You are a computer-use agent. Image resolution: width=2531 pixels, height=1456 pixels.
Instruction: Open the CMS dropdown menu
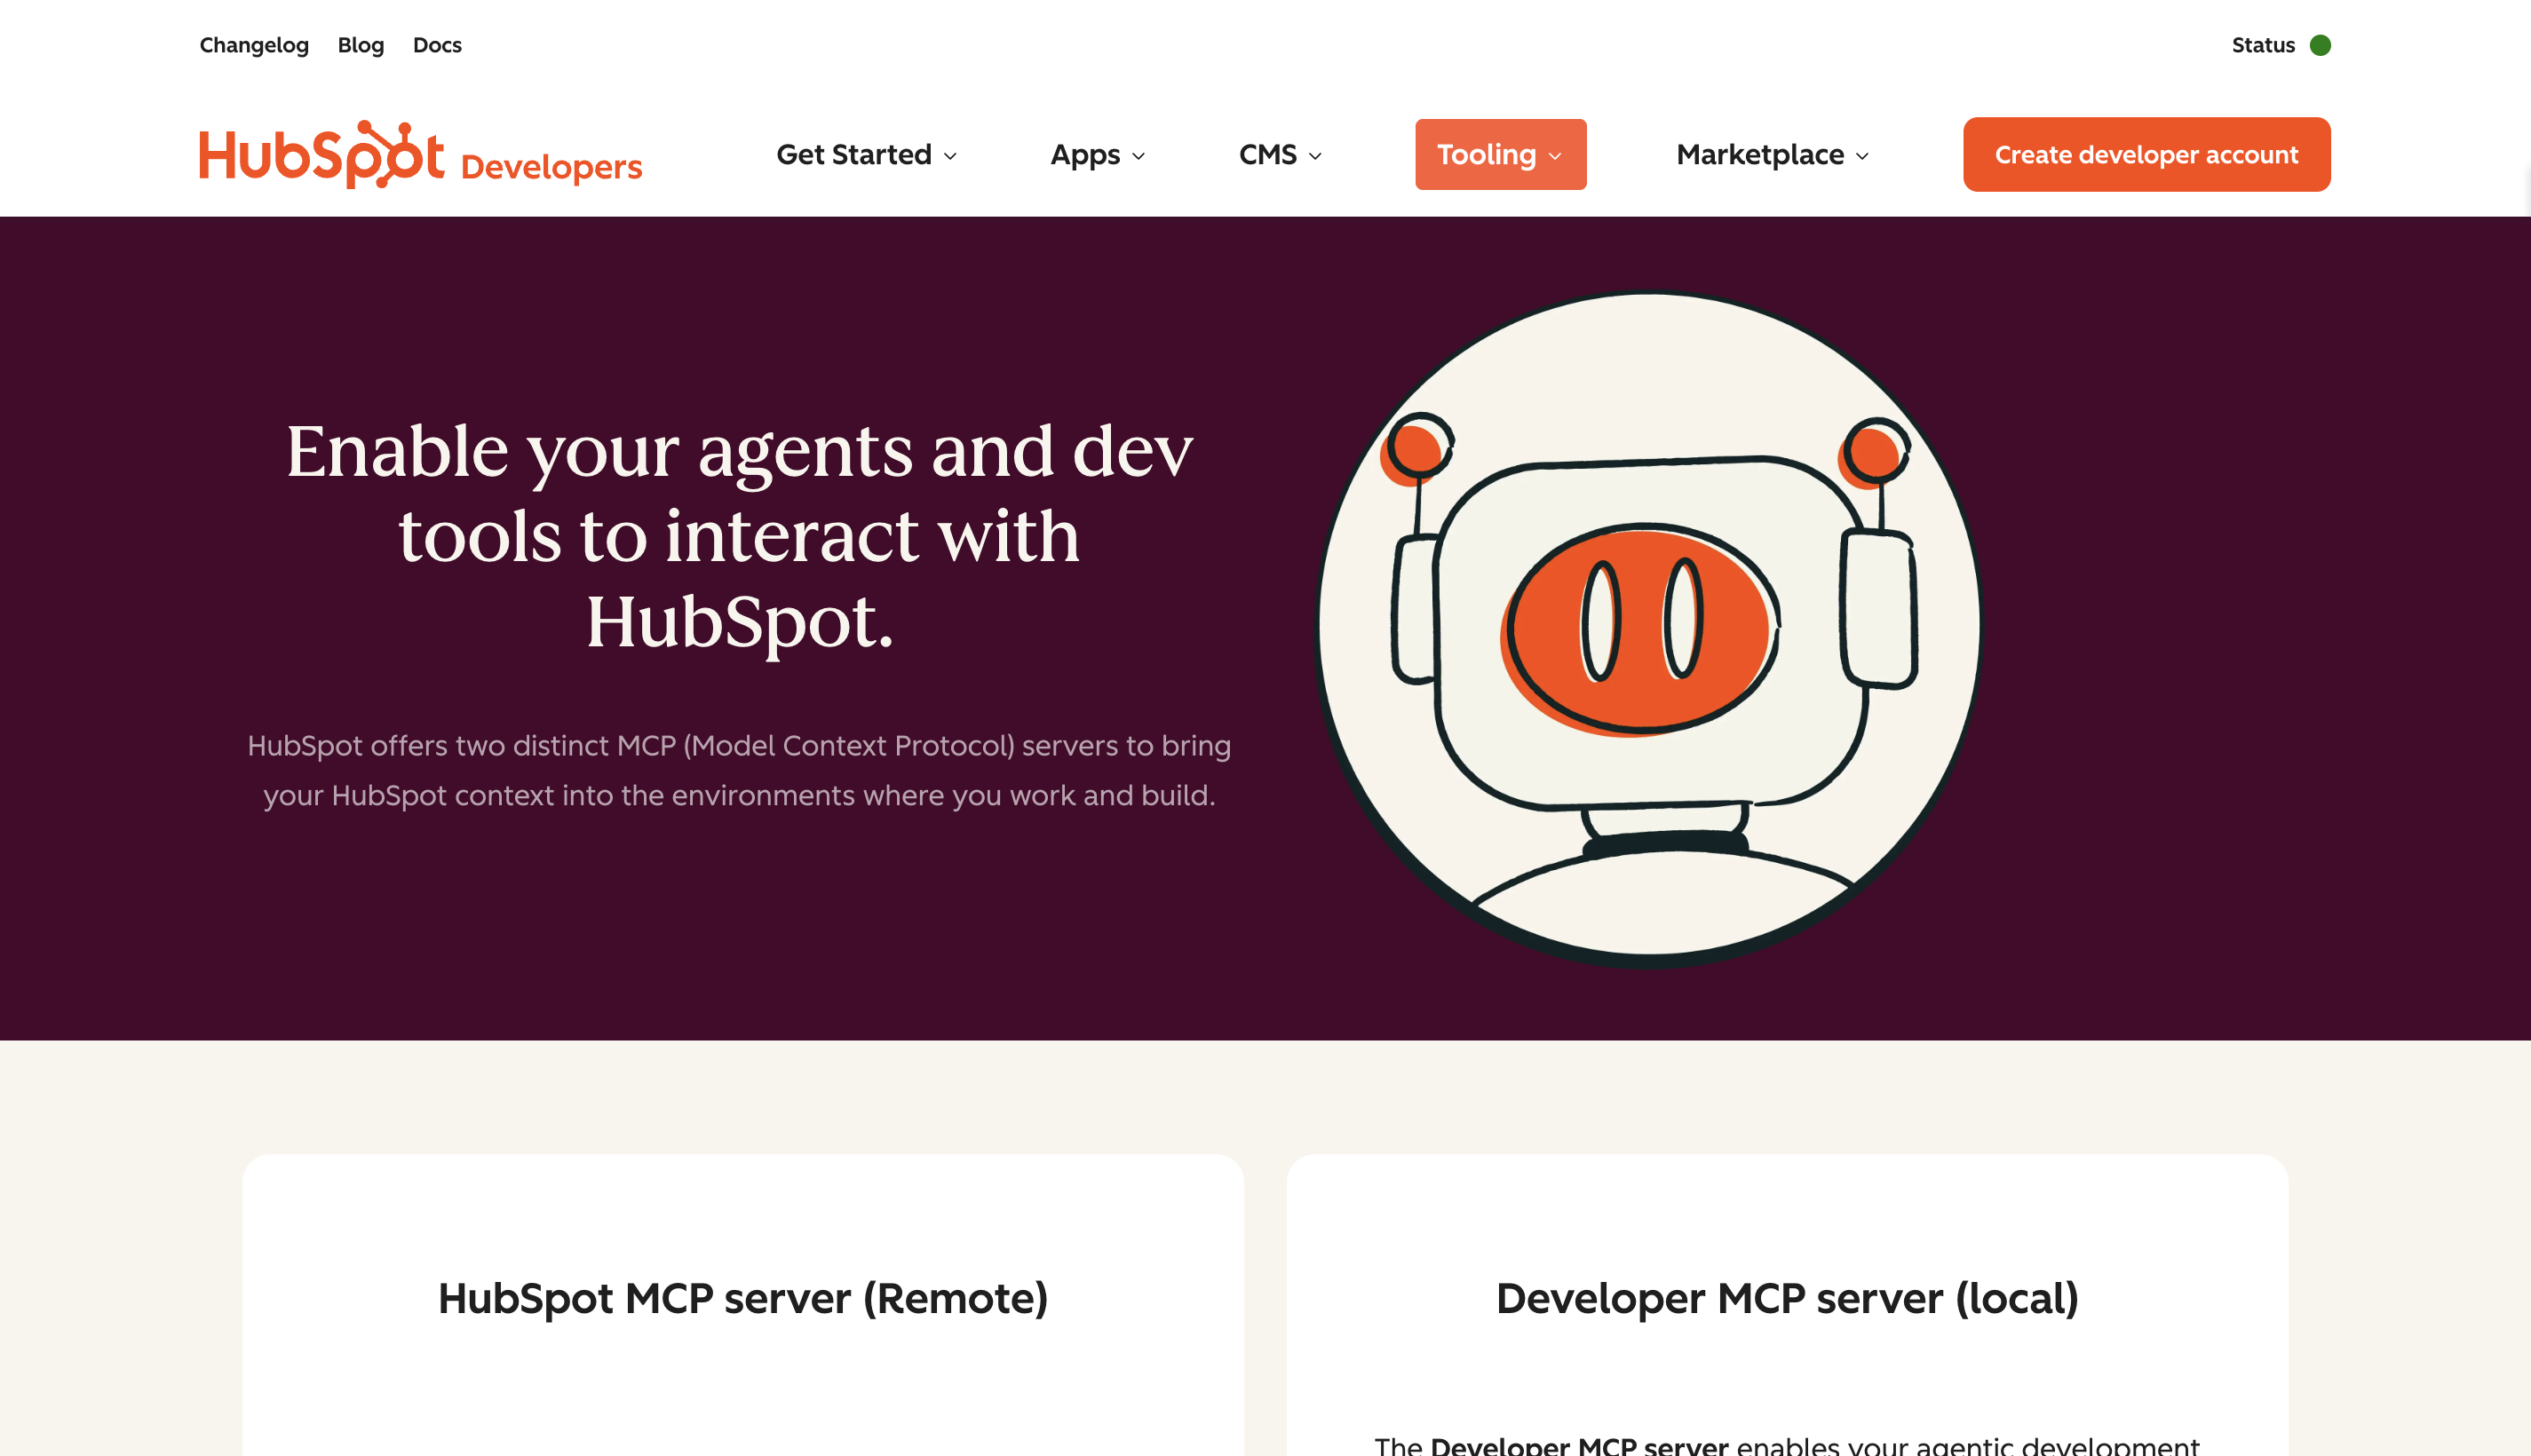(x=1279, y=154)
